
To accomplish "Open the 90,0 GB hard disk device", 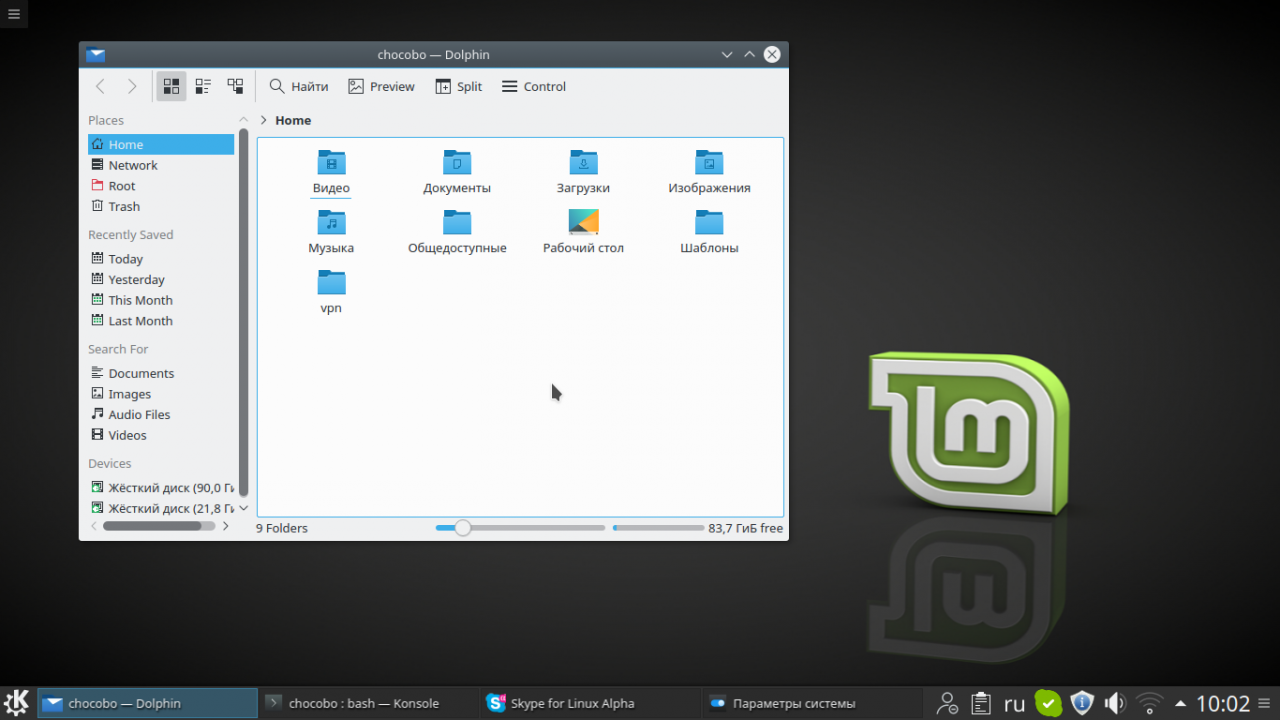I will pos(161,488).
